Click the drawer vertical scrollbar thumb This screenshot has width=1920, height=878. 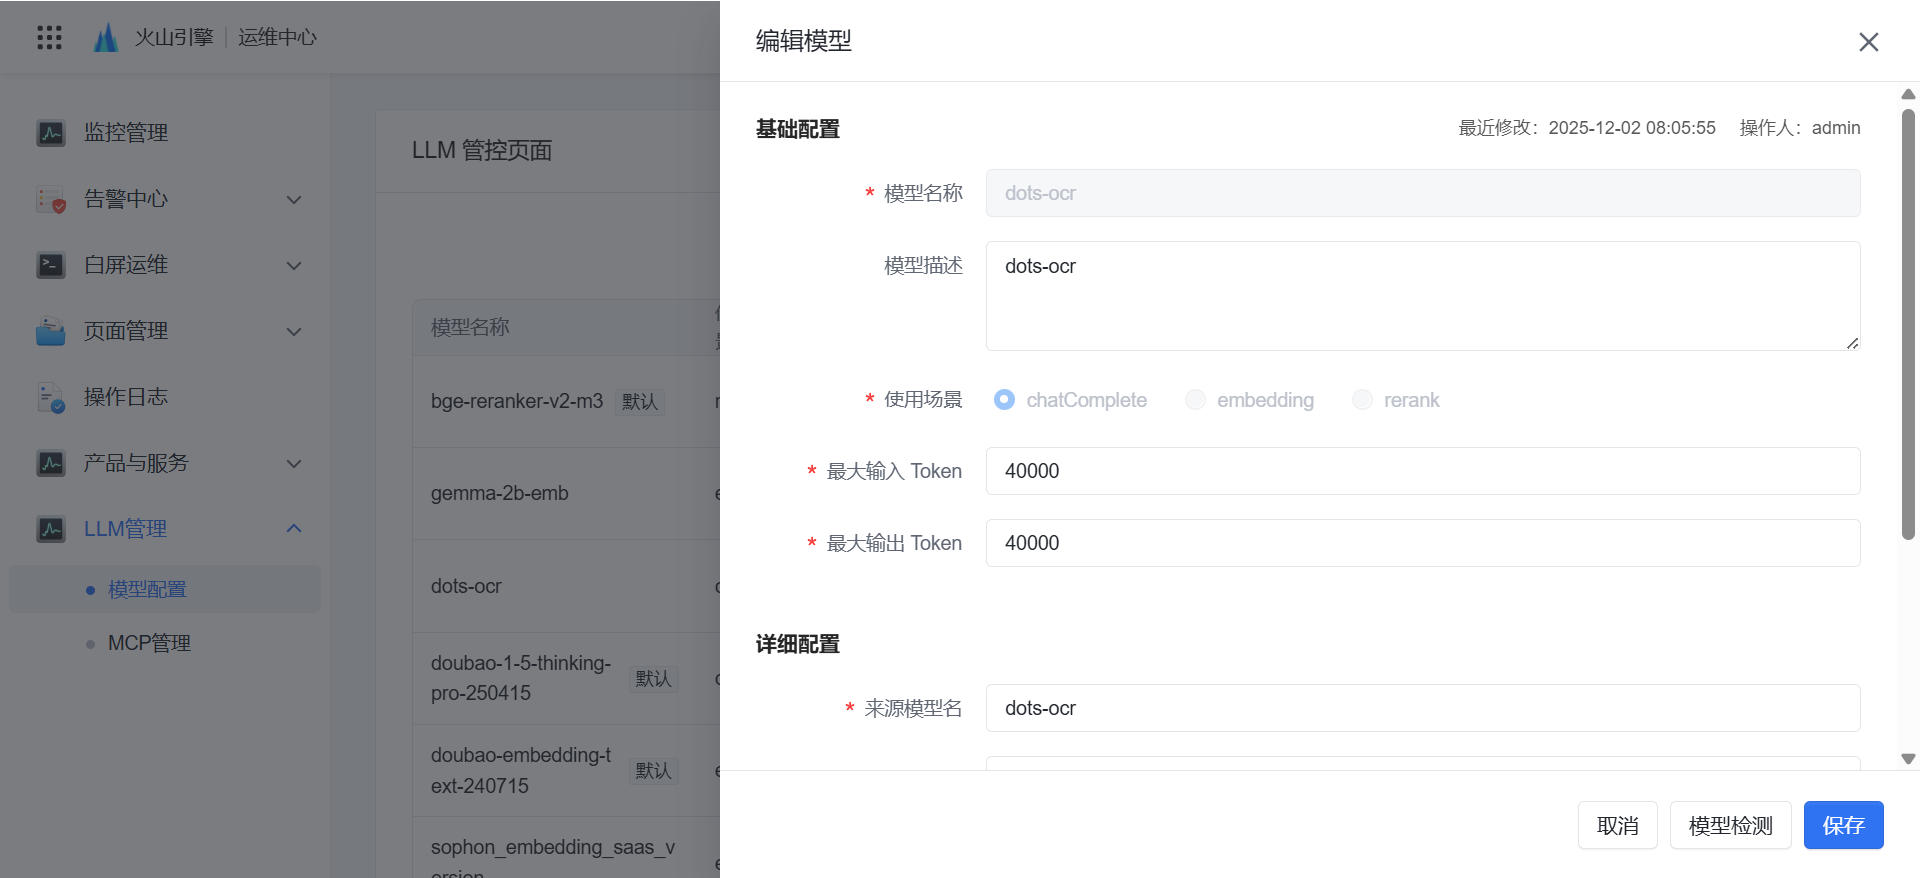(1908, 324)
